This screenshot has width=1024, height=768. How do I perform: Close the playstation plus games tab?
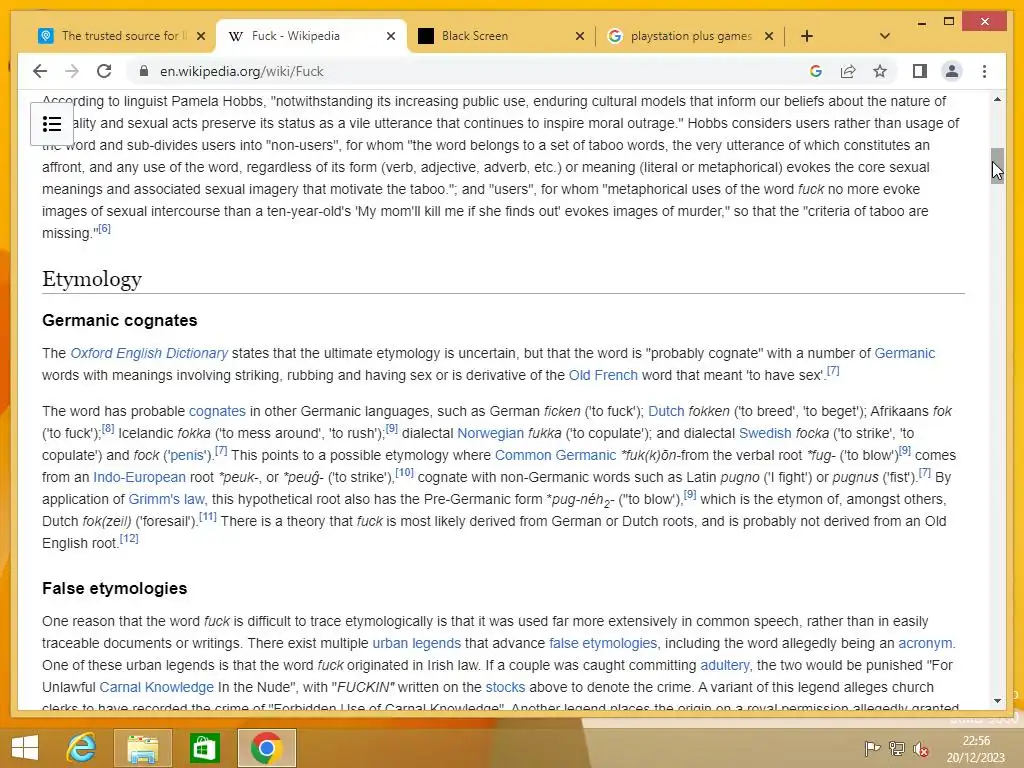769,36
